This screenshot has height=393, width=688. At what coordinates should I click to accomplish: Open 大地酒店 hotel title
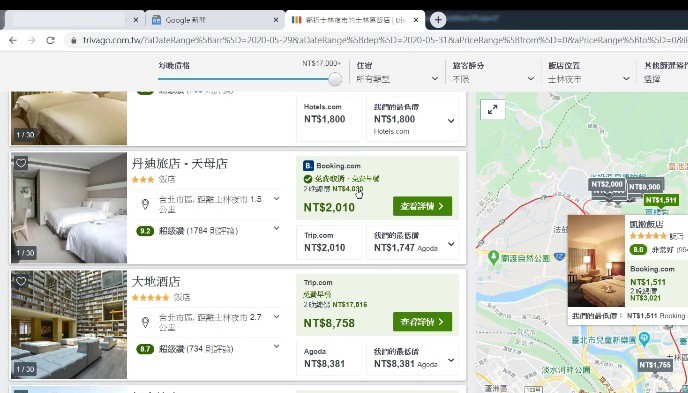(x=156, y=281)
